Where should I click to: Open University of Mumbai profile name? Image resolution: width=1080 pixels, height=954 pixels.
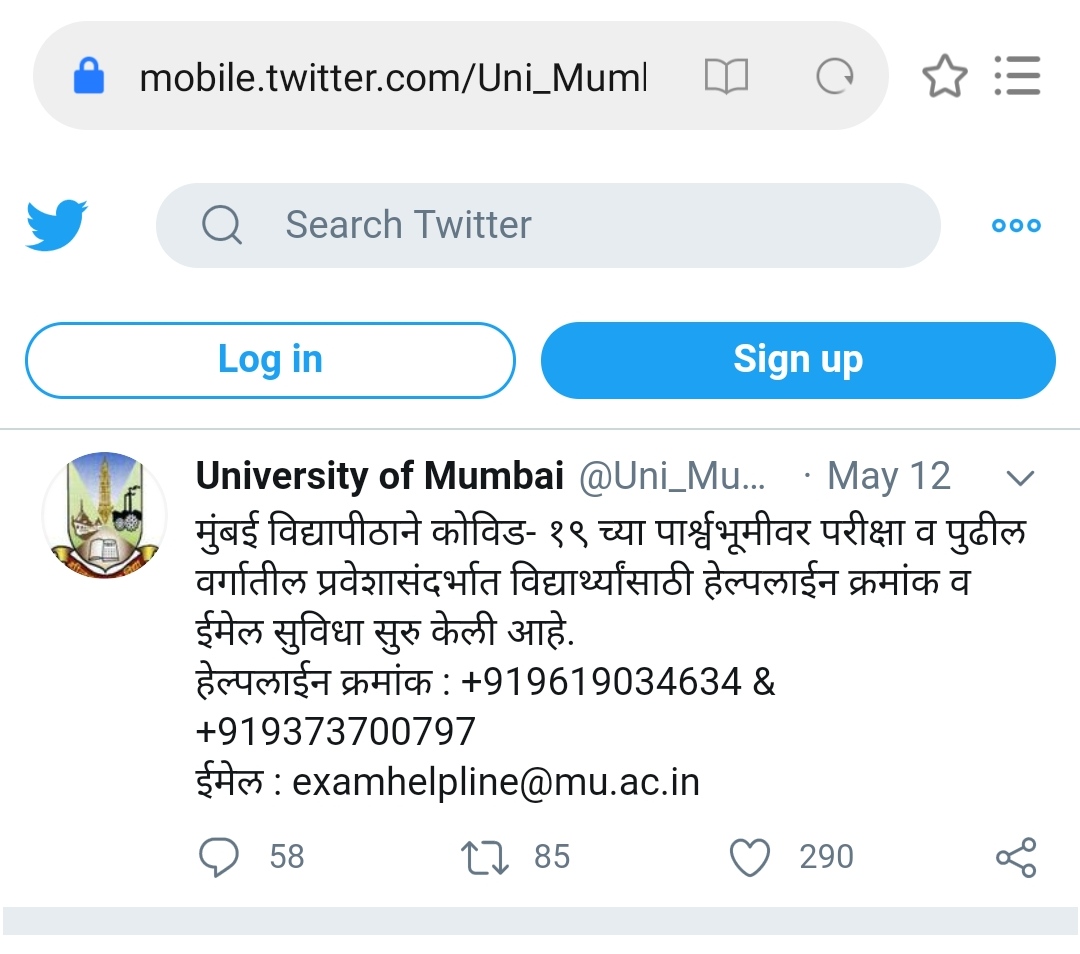380,477
